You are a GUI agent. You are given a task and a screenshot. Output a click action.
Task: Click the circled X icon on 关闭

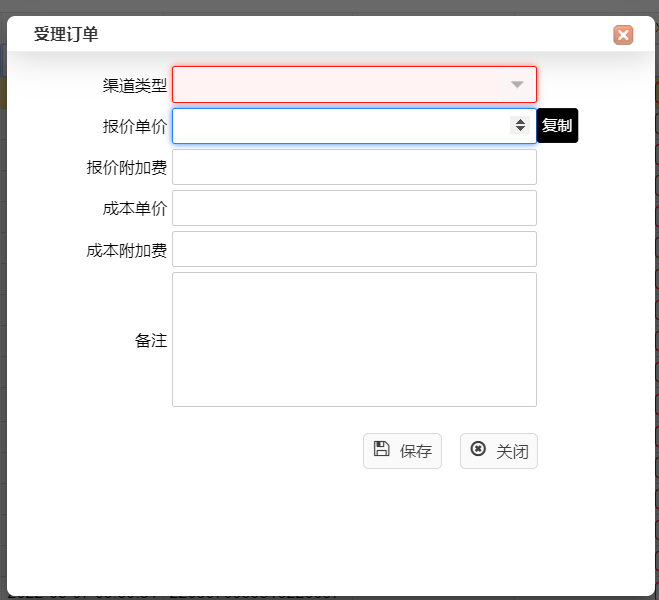pyautogui.click(x=478, y=449)
